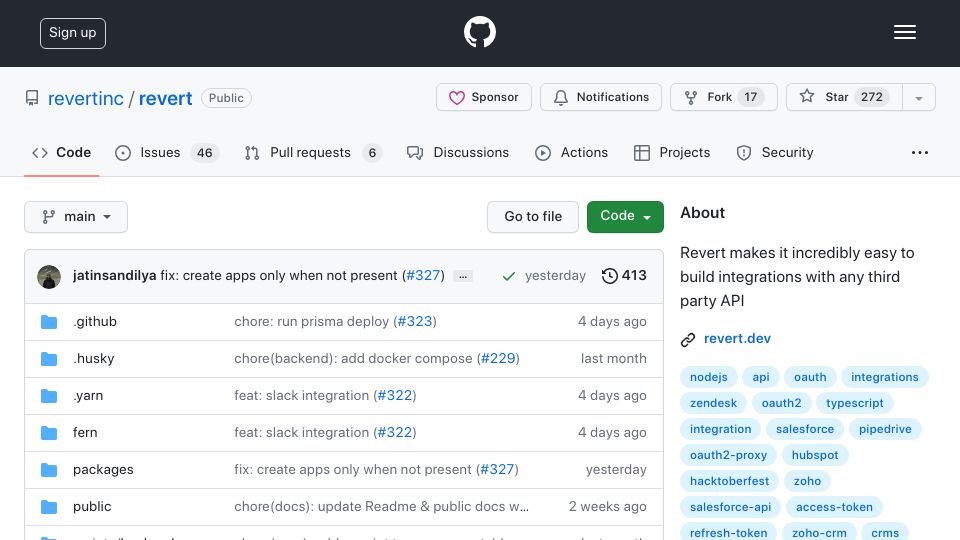Image resolution: width=960 pixels, height=540 pixels.
Task: Click the Notifications bell button
Action: [601, 97]
